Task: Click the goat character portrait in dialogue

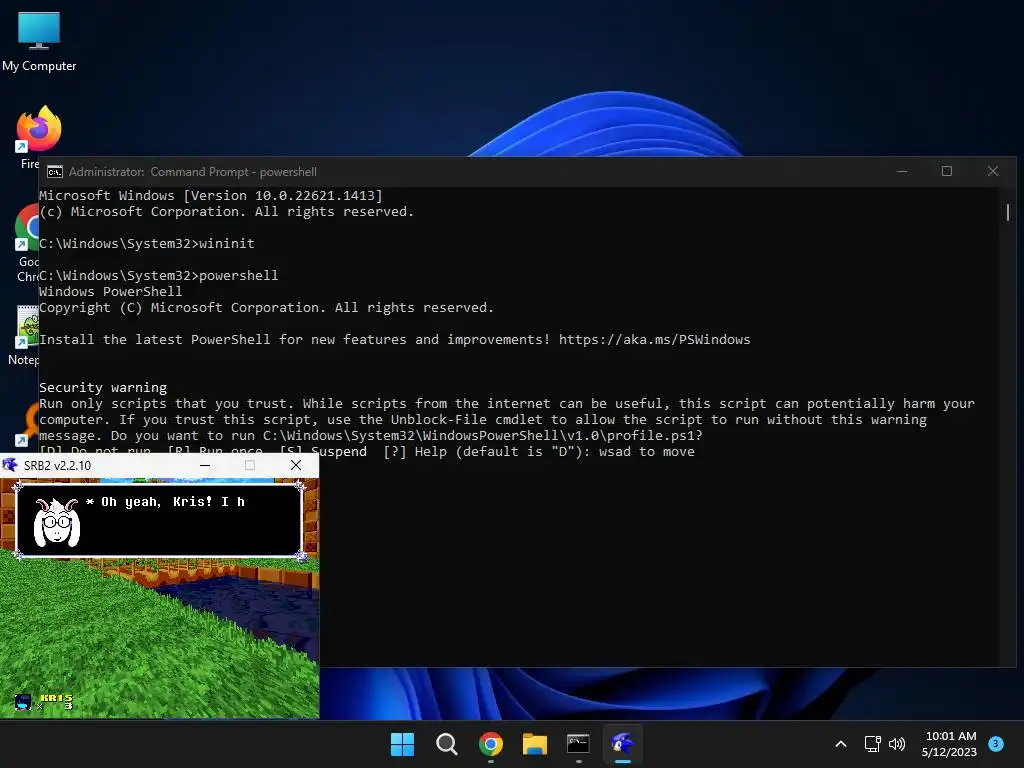Action: click(57, 522)
